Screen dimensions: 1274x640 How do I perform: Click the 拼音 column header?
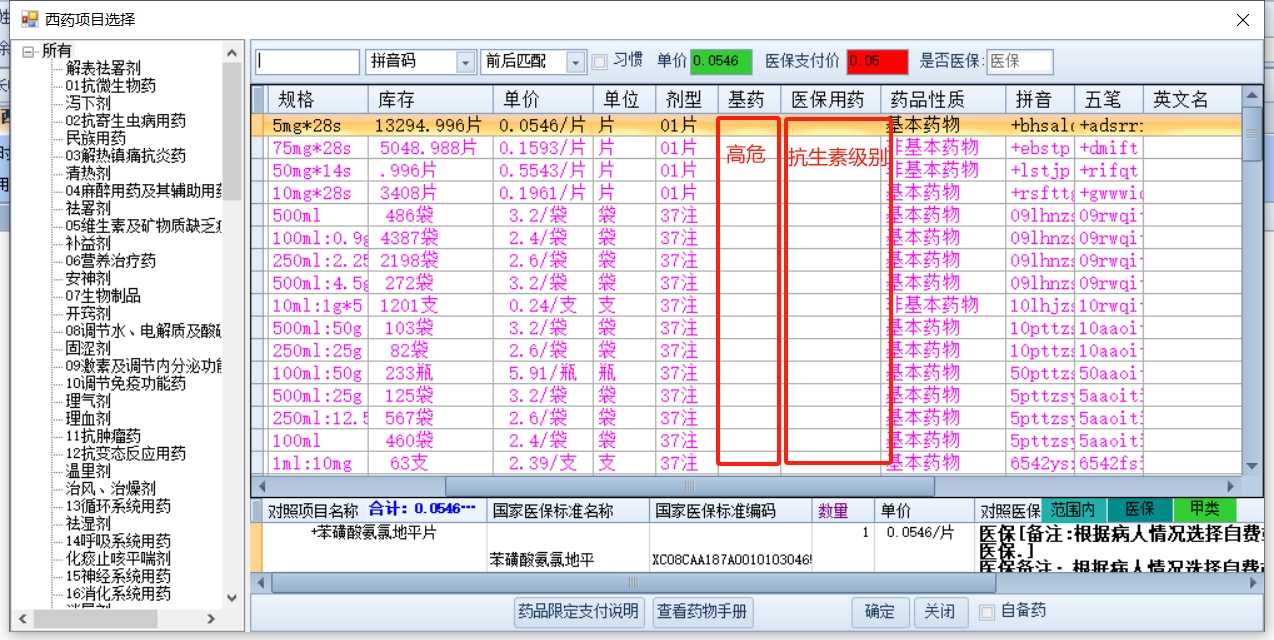click(x=1040, y=100)
